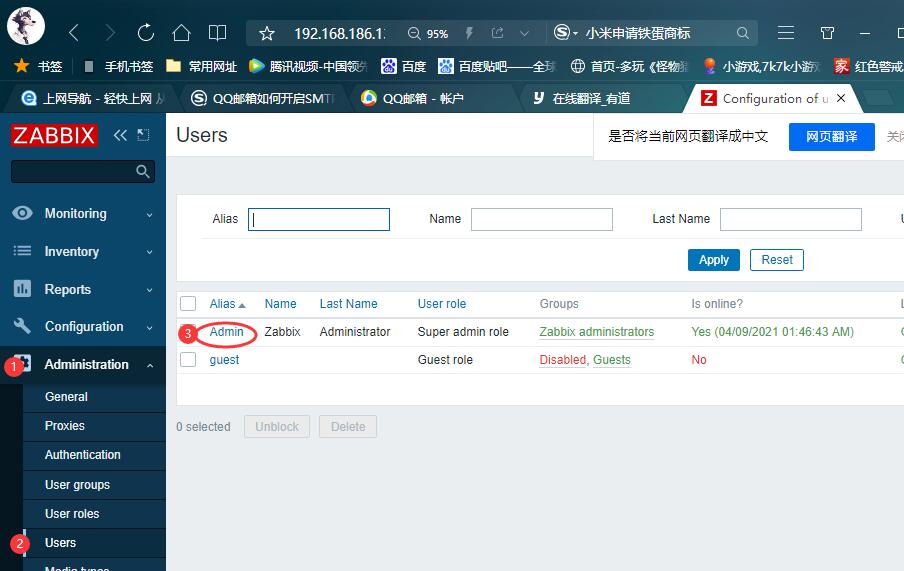Click the Name filter input field

coord(541,219)
